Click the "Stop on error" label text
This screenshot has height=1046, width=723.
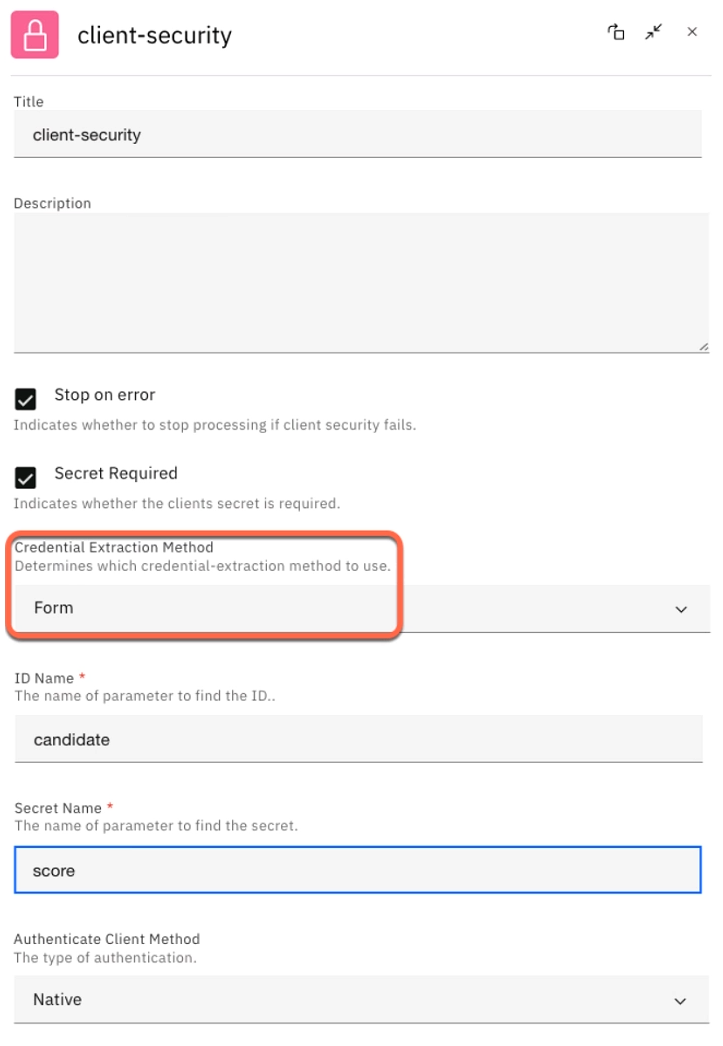105,395
